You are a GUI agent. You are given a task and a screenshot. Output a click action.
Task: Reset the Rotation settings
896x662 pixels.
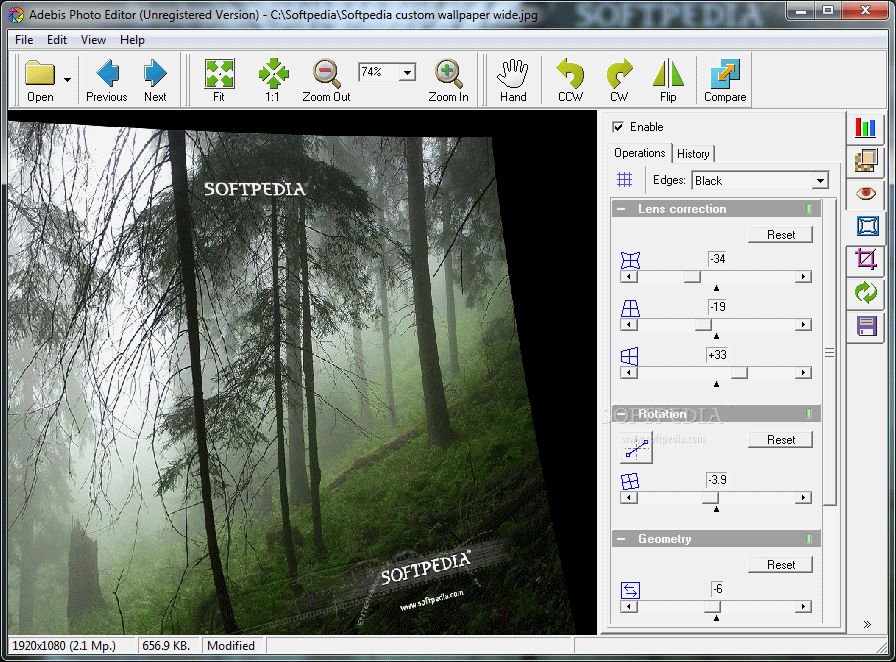[x=781, y=440]
